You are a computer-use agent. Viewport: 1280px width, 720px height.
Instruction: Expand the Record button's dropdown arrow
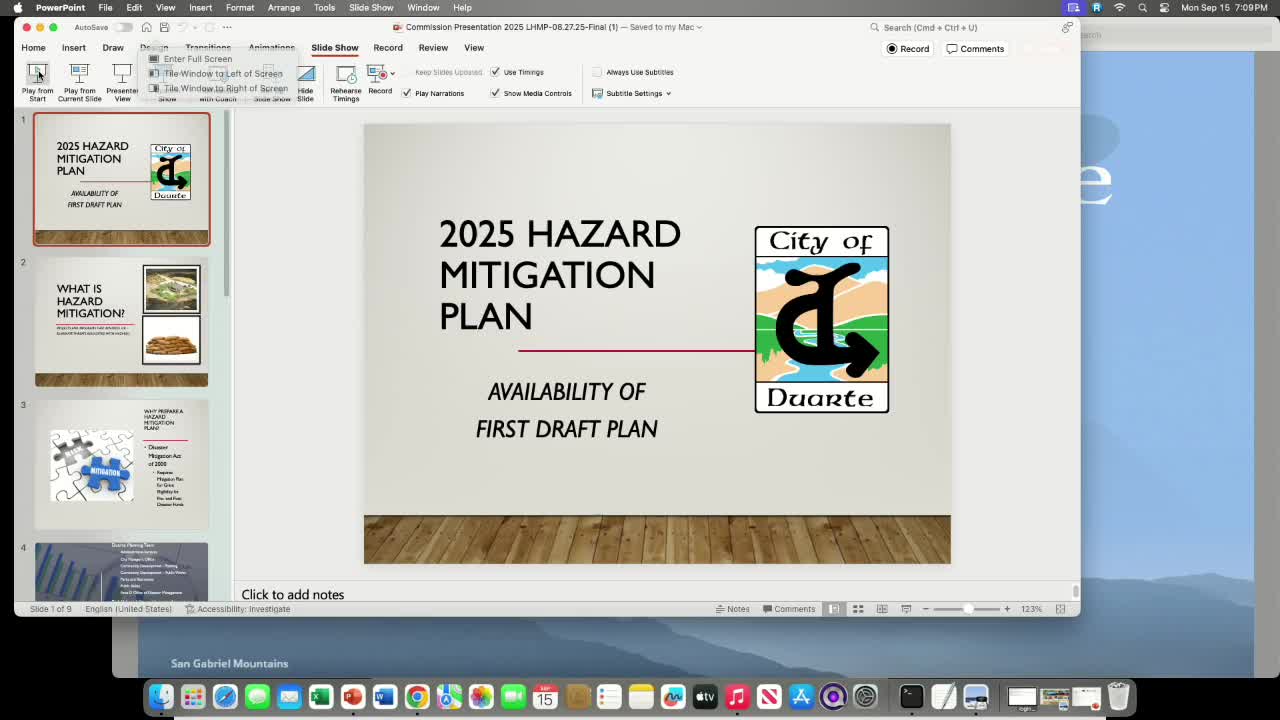(x=392, y=71)
